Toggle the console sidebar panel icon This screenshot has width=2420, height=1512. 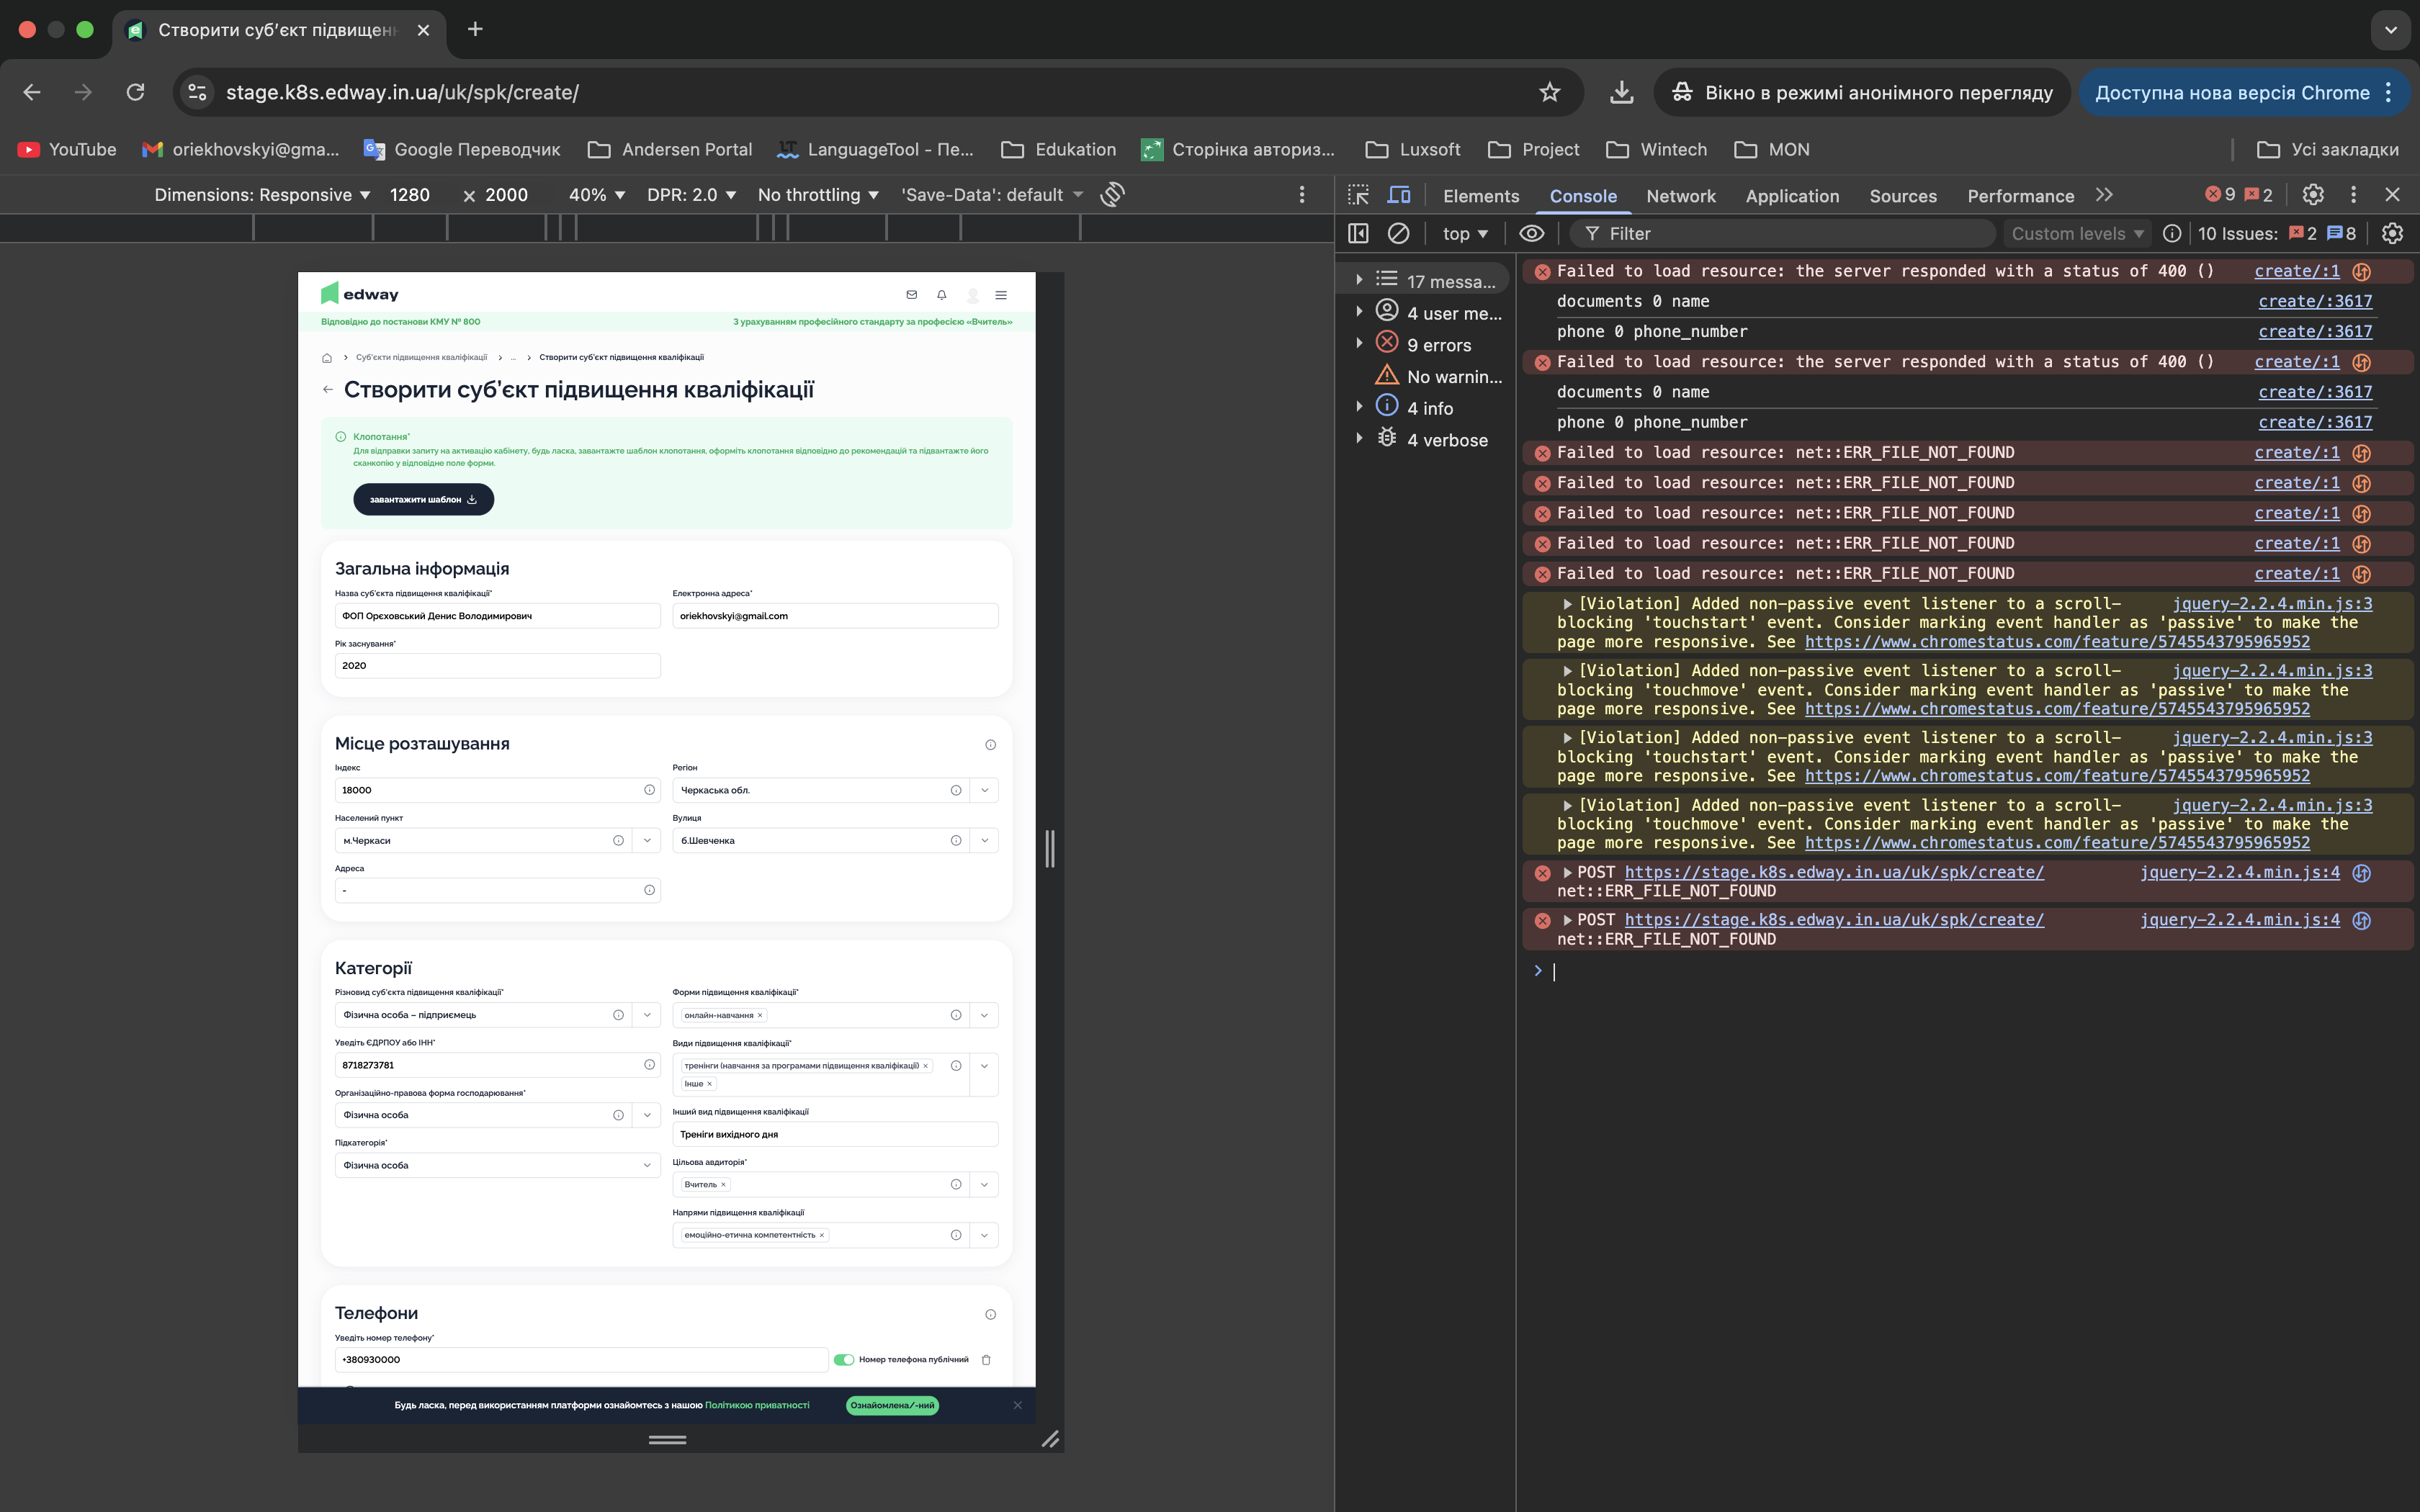click(x=1358, y=233)
